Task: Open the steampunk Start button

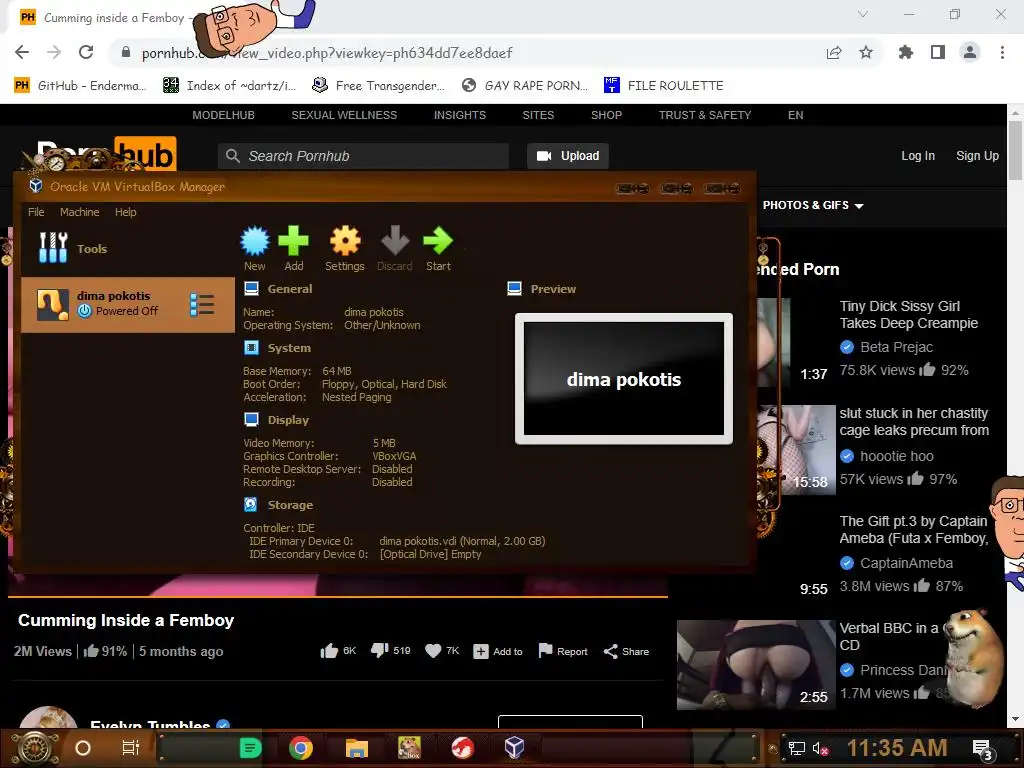Action: click(35, 748)
